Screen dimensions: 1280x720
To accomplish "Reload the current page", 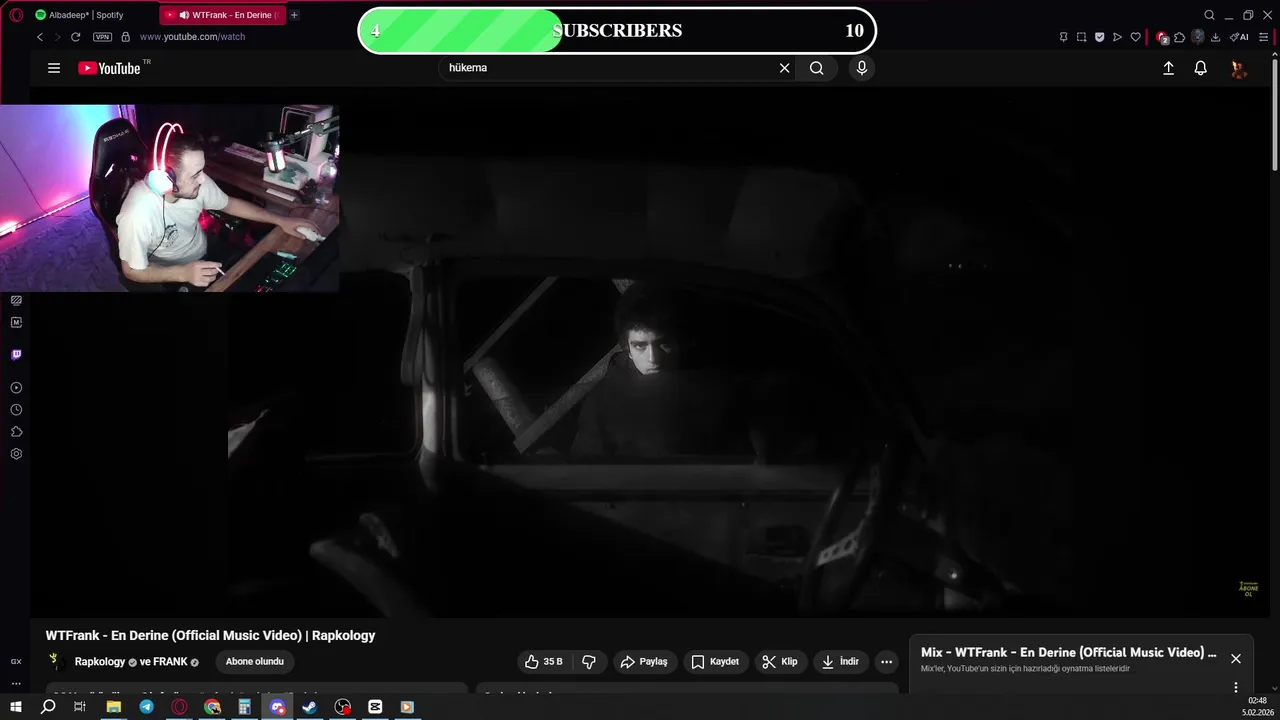I will pyautogui.click(x=75, y=37).
